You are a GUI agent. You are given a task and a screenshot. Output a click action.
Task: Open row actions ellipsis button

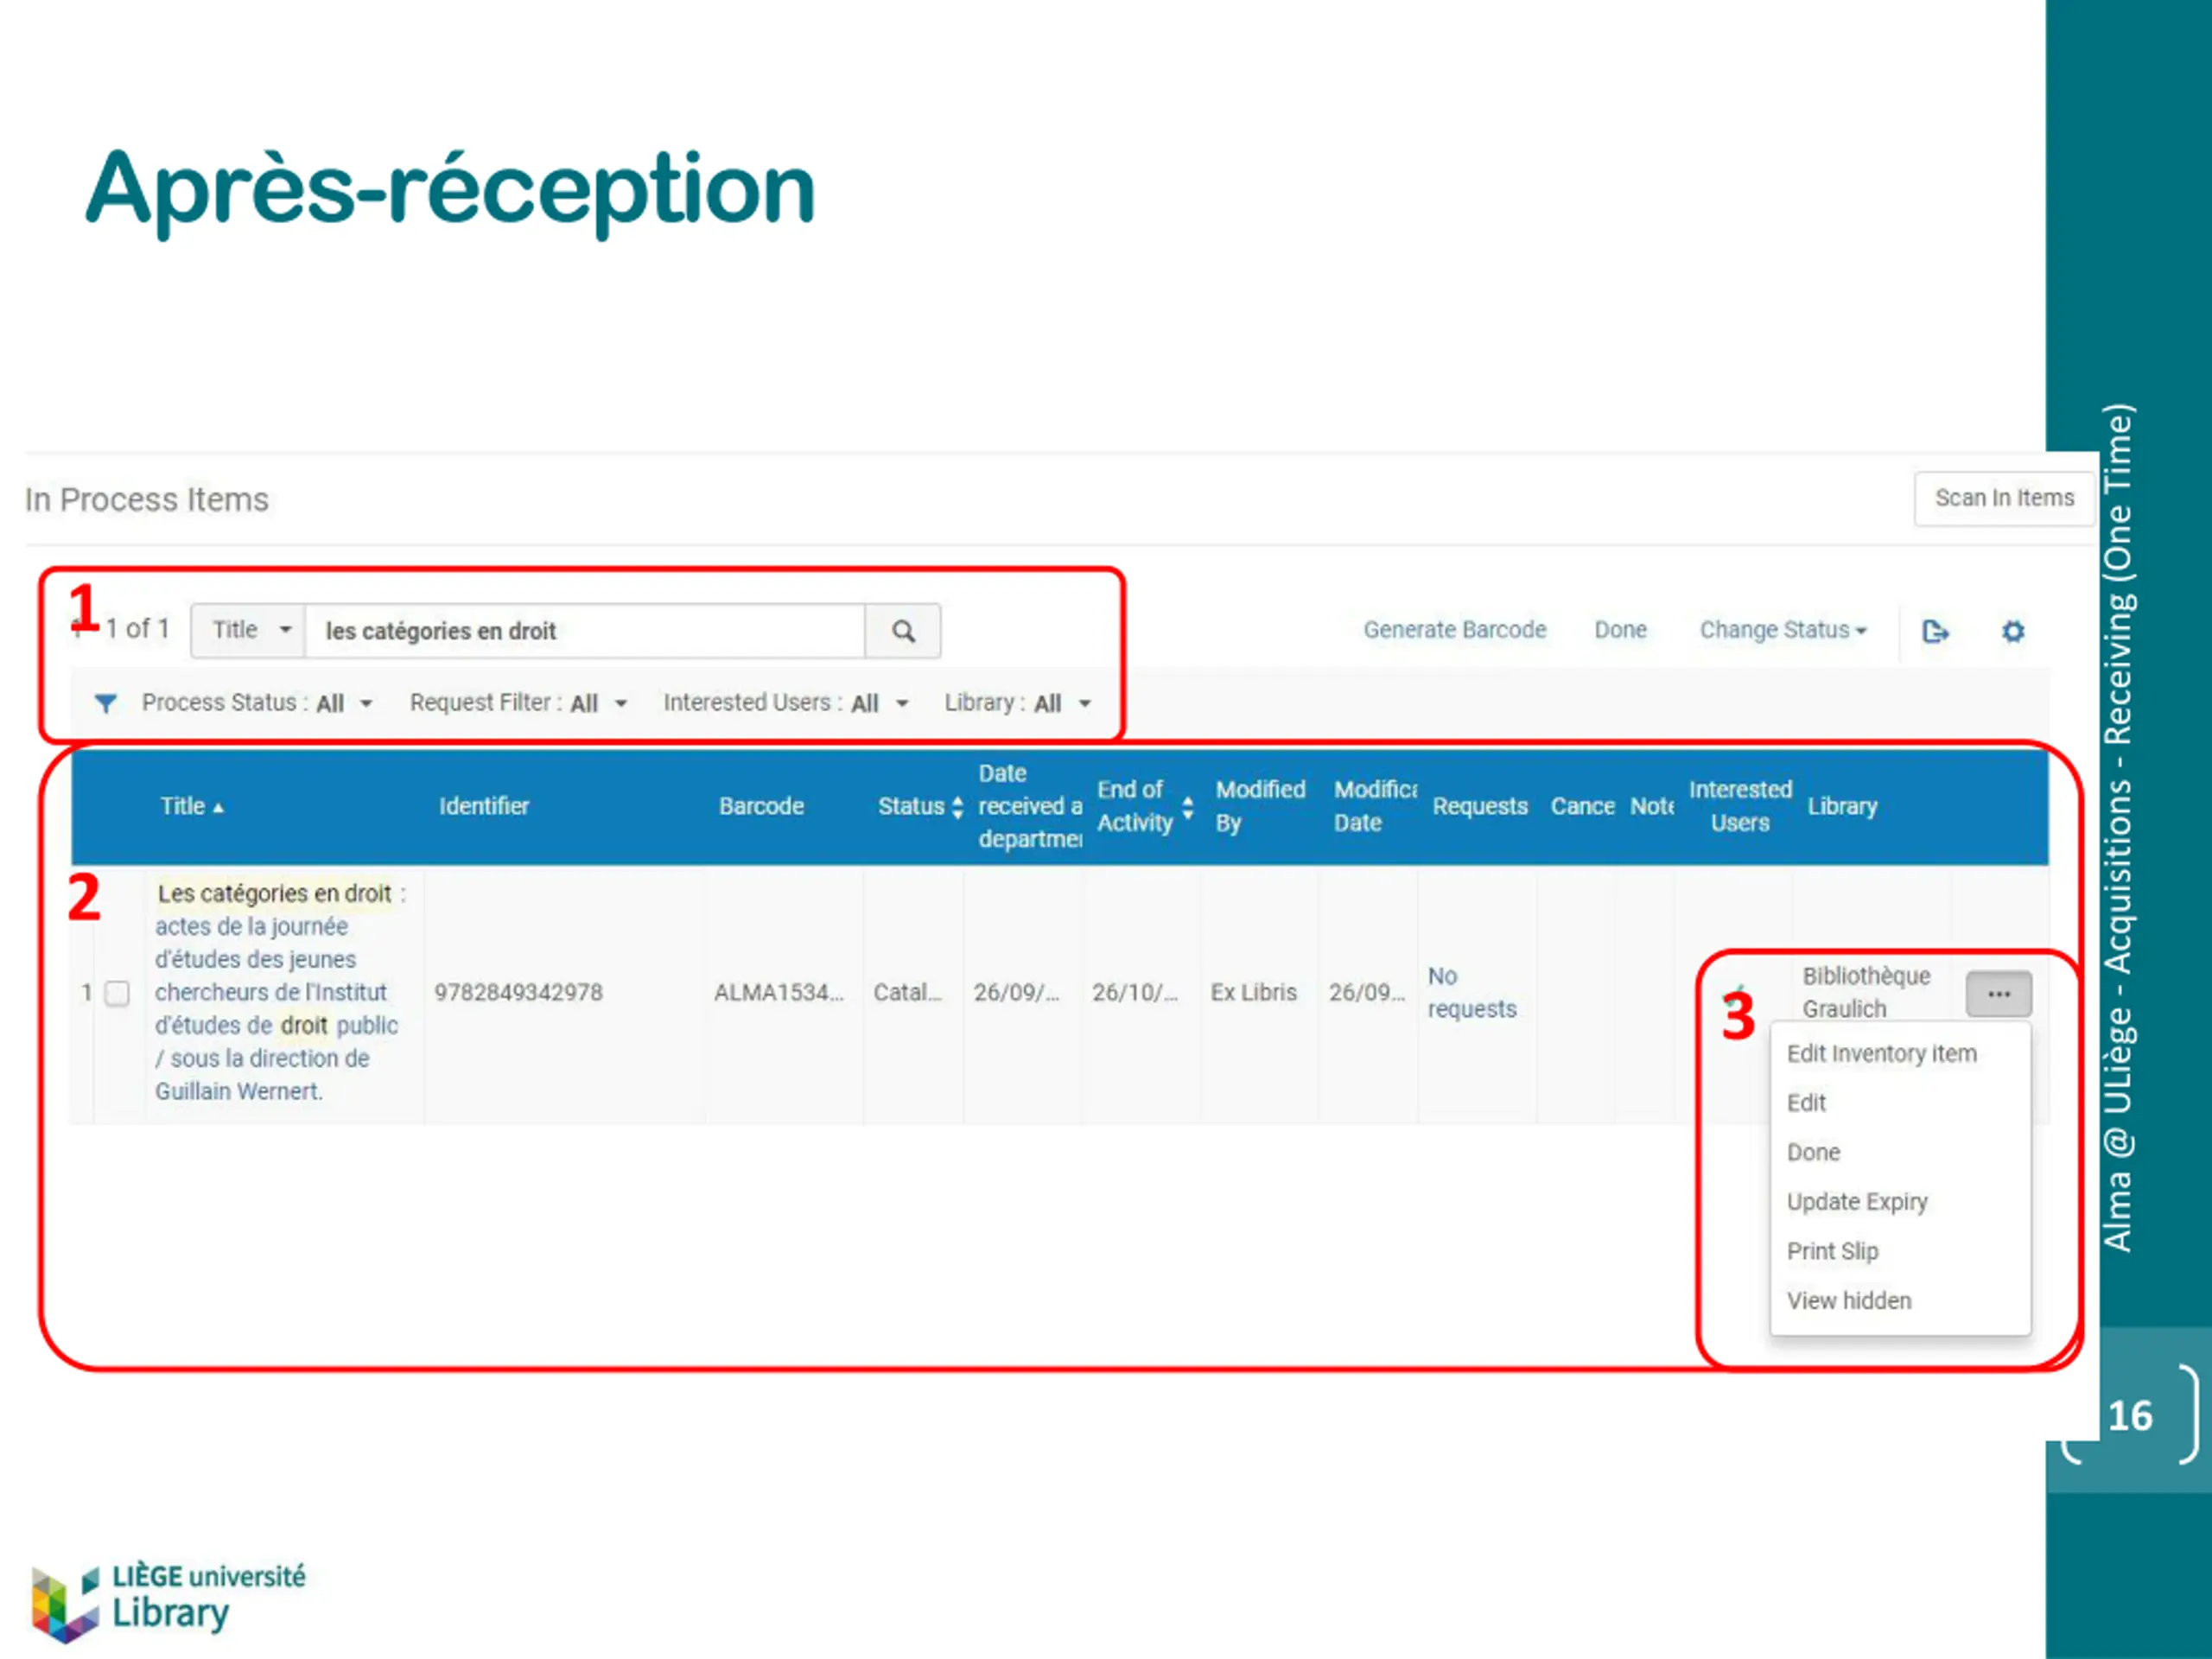[x=1998, y=994]
